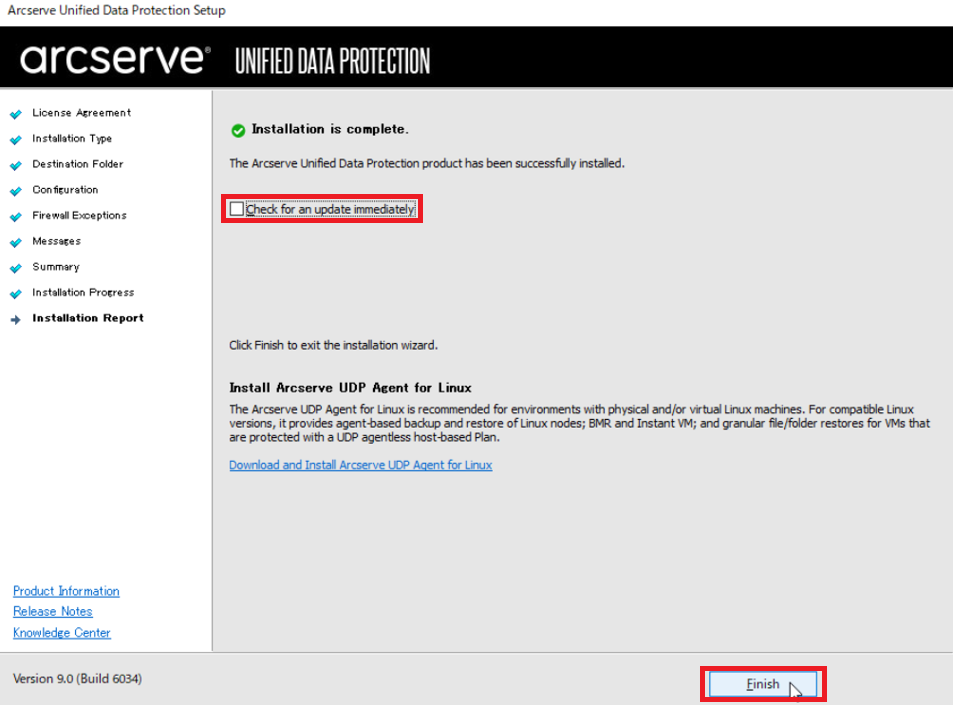Enable Check for an update immediately checkbox

tap(237, 209)
